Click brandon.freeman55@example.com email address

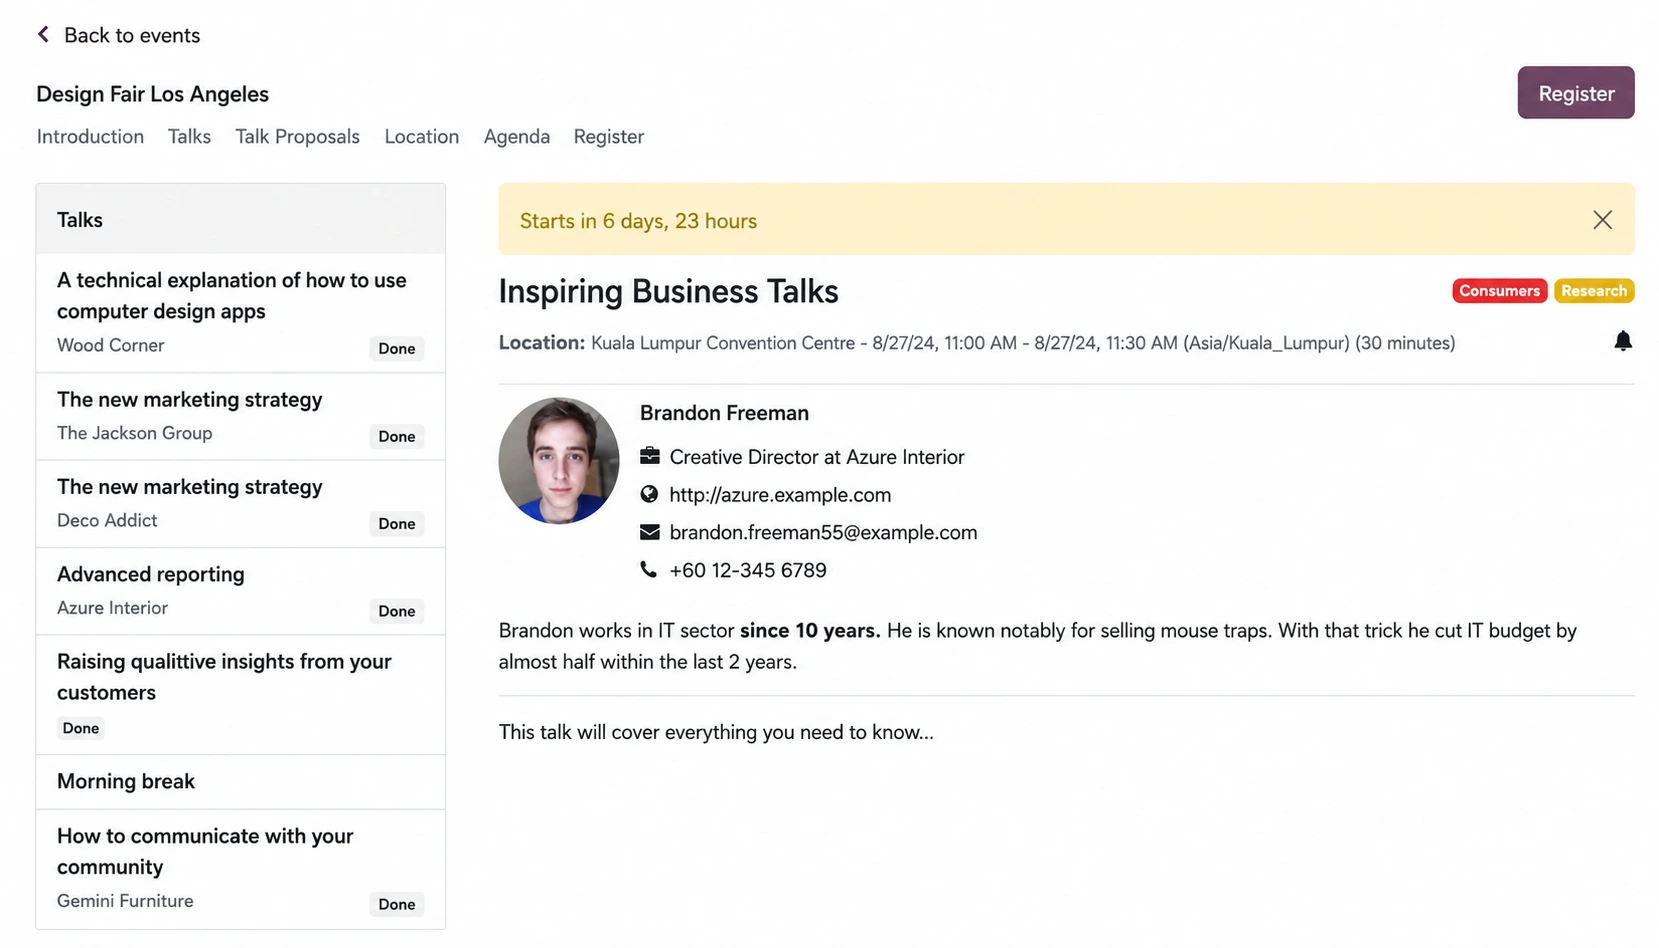pyautogui.click(x=823, y=532)
